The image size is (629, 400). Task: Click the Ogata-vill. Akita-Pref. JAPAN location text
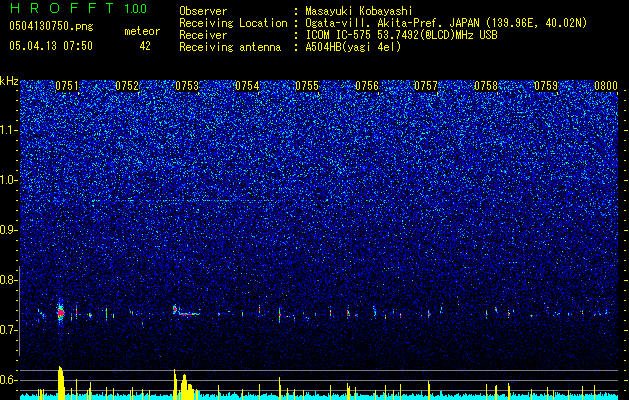click(x=446, y=23)
